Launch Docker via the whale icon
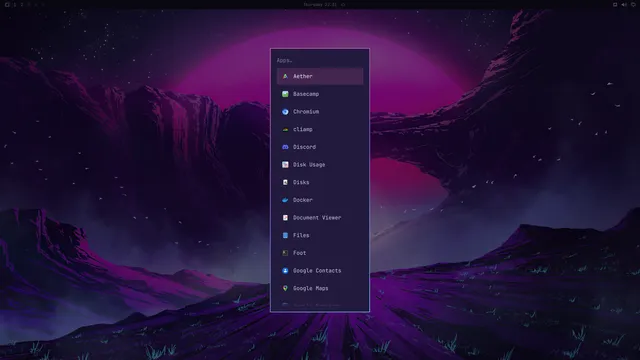 [x=285, y=200]
